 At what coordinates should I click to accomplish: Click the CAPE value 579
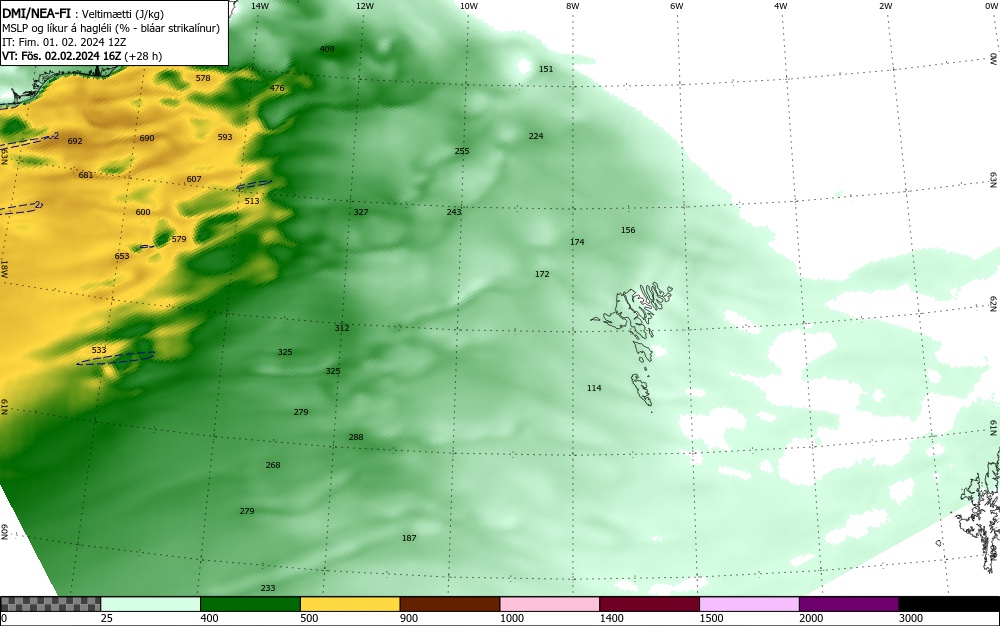tap(179, 239)
